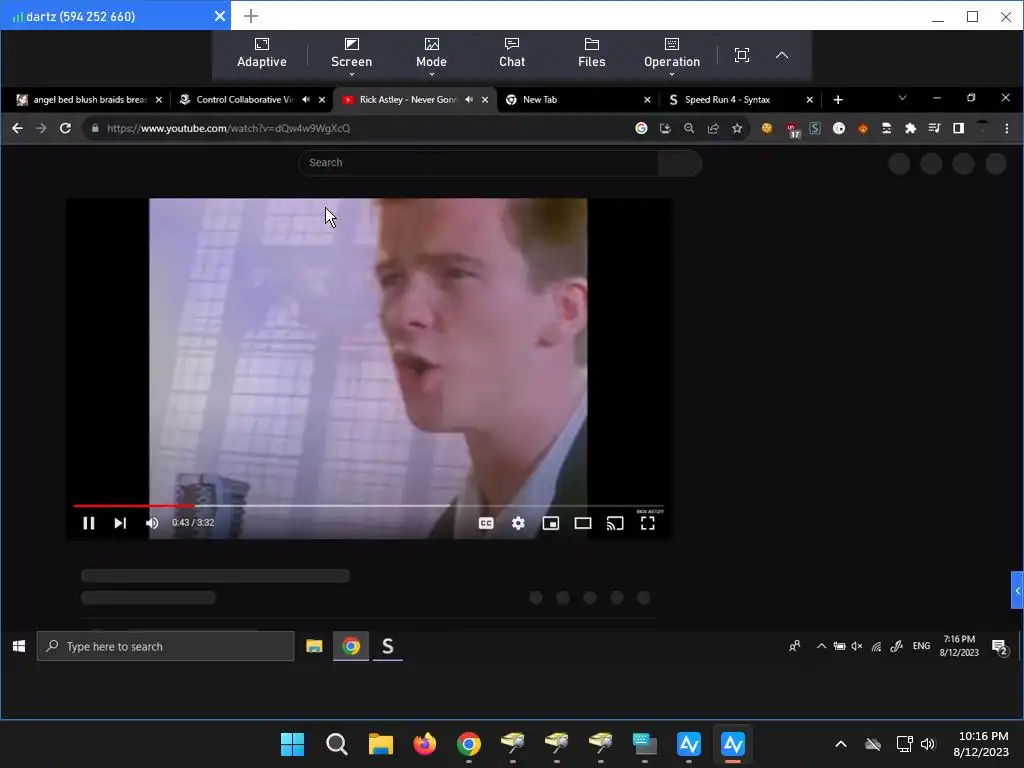The height and width of the screenshot is (768, 1024).
Task: Go forward in Chrome
Action: pyautogui.click(x=41, y=128)
